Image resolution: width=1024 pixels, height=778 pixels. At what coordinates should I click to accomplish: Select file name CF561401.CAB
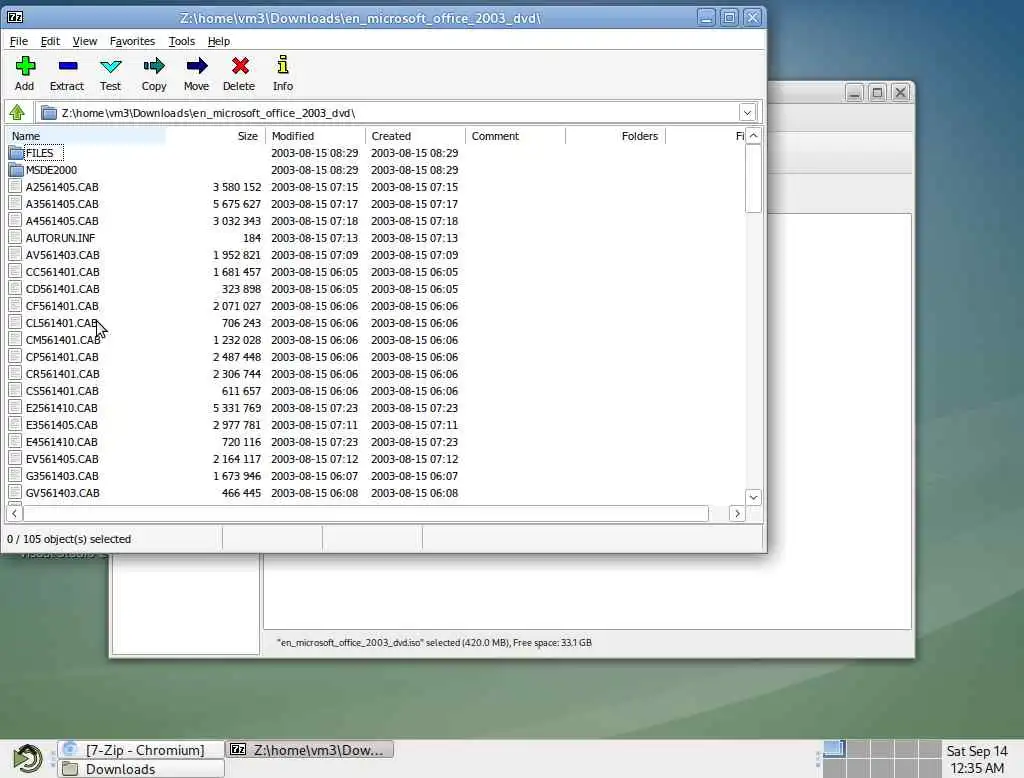(62, 306)
